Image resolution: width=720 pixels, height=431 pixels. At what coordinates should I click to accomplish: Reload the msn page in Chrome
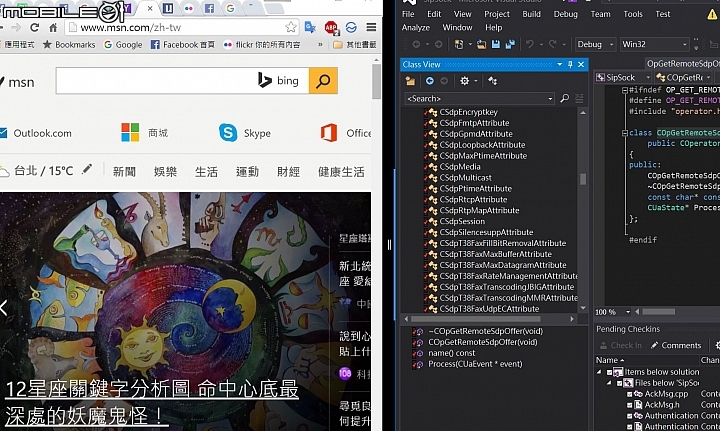pyautogui.click(x=34, y=28)
